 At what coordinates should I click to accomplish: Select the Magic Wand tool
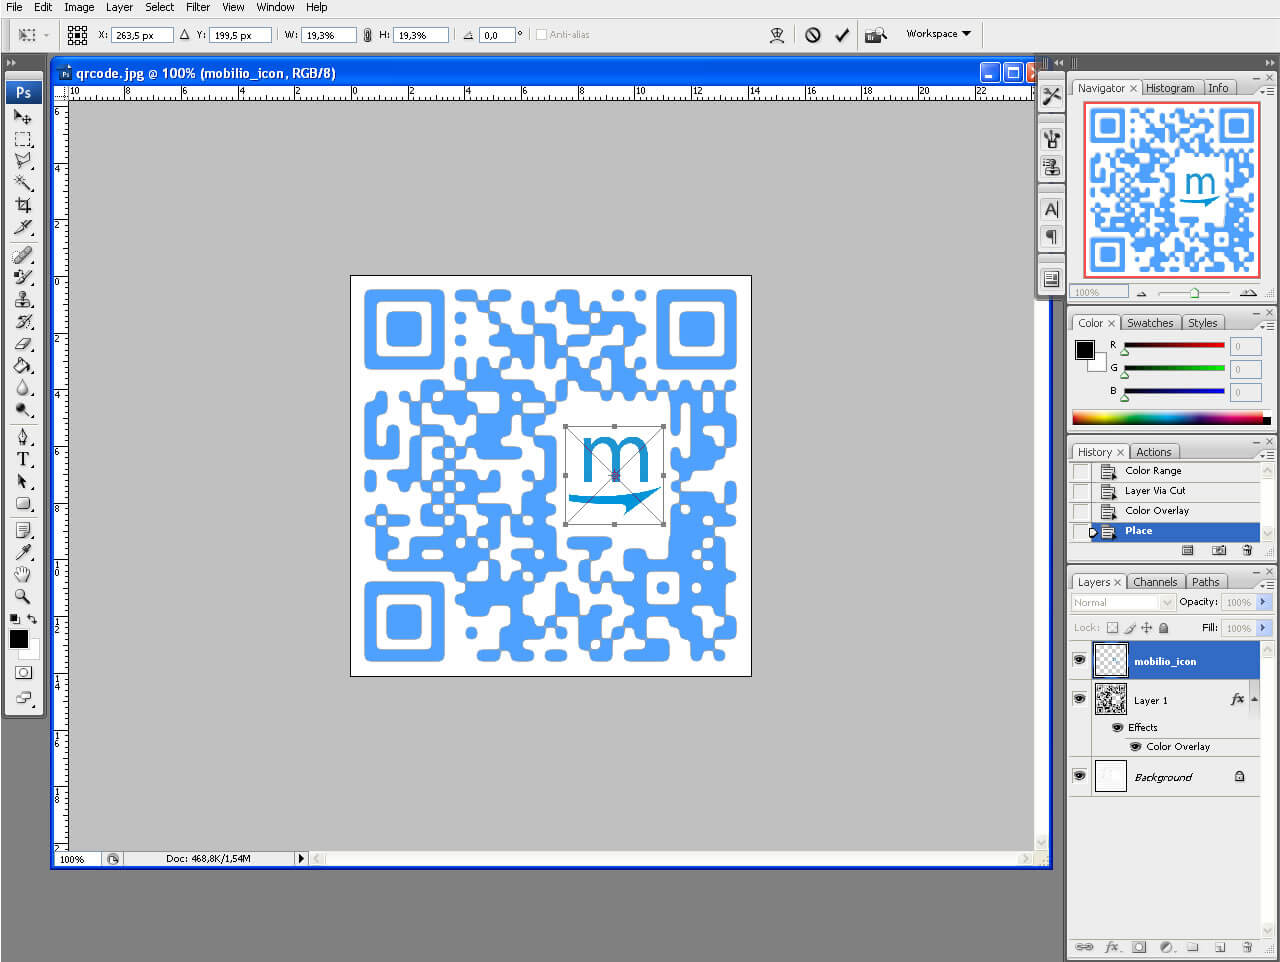pos(23,182)
